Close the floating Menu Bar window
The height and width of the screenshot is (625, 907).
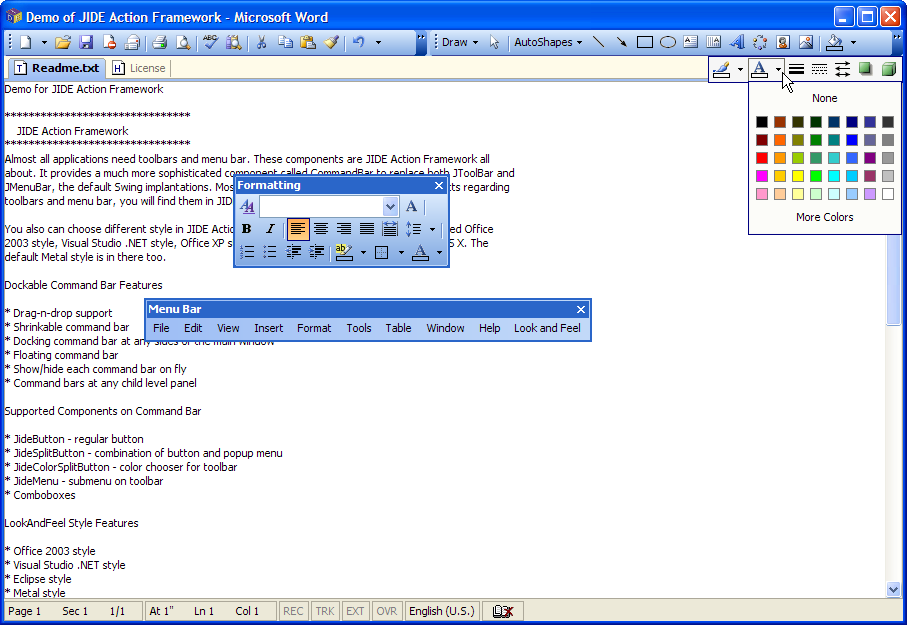coord(581,310)
